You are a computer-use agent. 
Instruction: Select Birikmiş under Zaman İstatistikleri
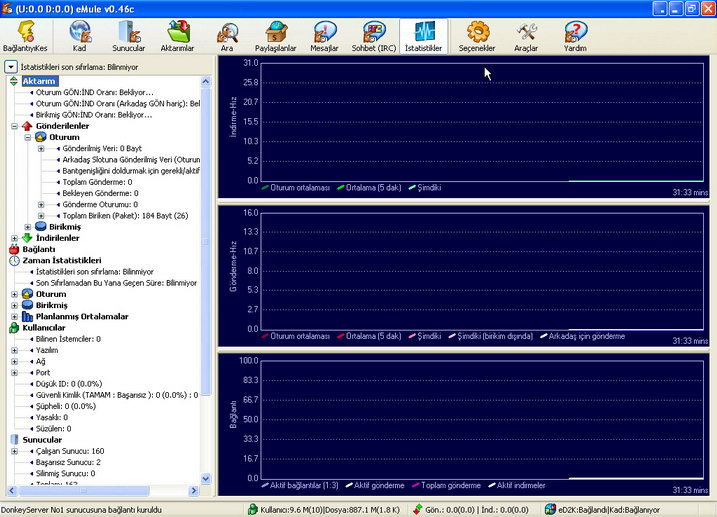(51, 305)
